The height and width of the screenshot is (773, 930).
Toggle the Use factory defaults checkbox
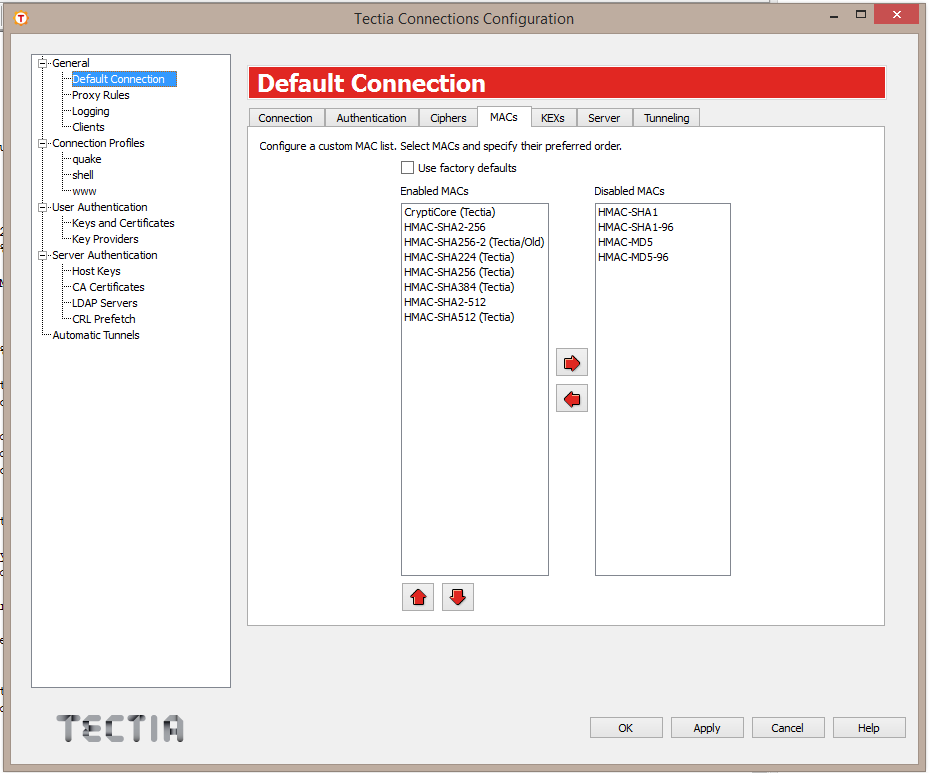pyautogui.click(x=407, y=168)
